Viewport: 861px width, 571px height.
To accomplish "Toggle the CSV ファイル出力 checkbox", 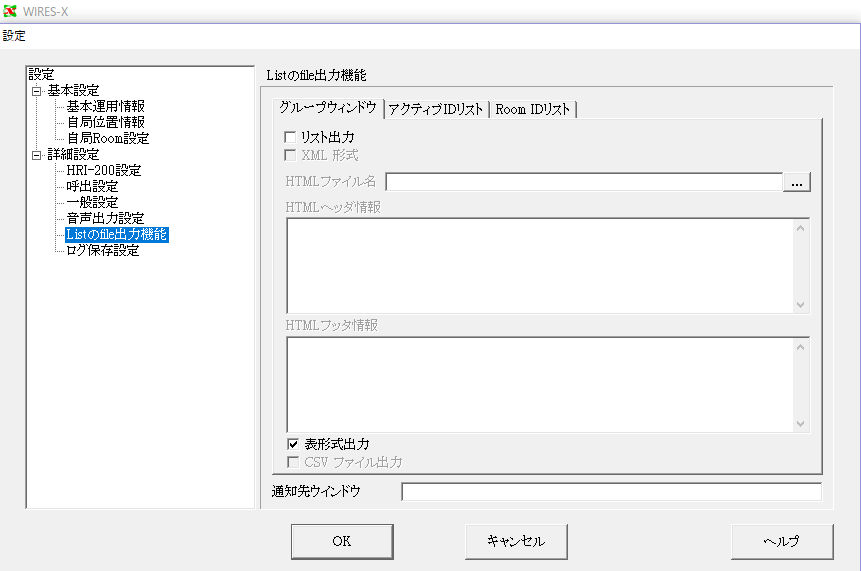I will [293, 462].
